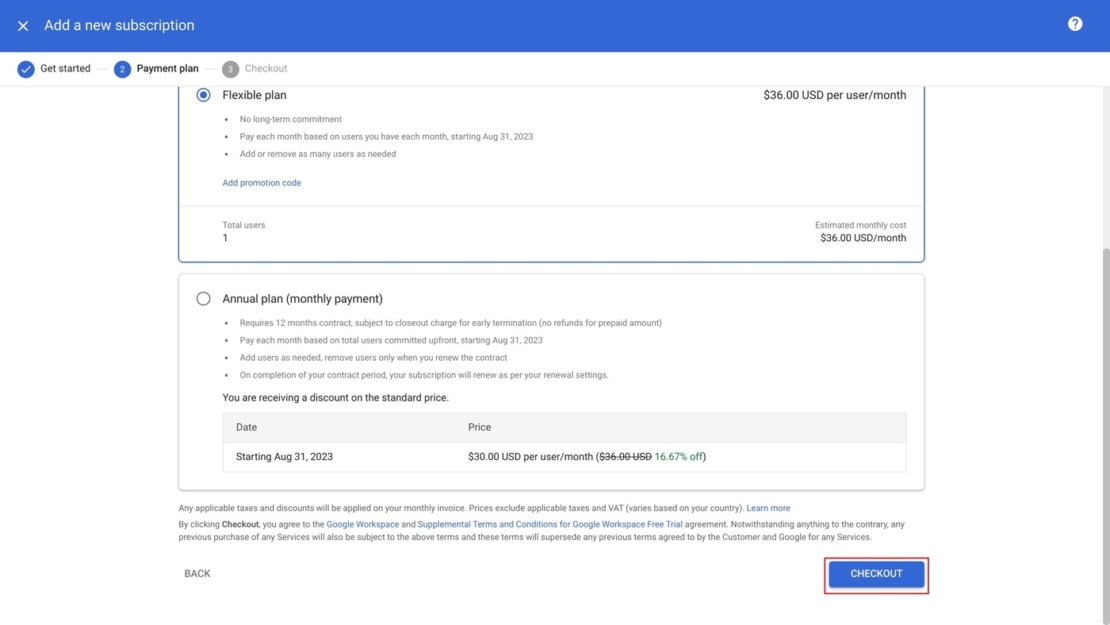Image resolution: width=1110 pixels, height=625 pixels.
Task: Click the Payment plan step label
Action: click(166, 68)
